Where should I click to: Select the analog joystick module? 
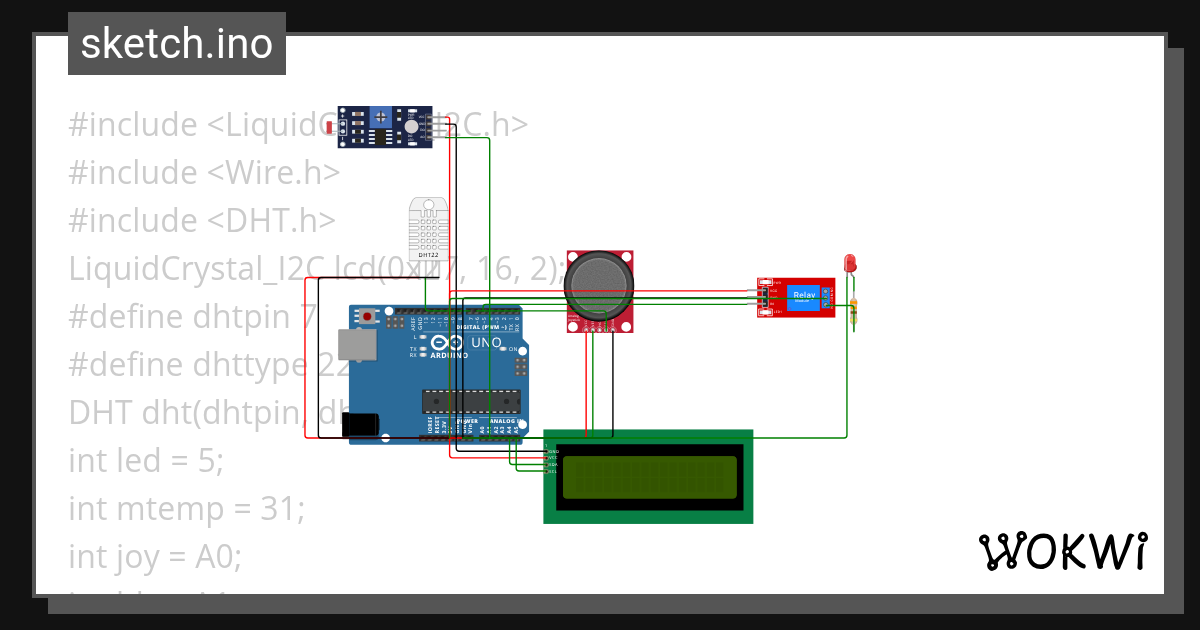point(598,283)
